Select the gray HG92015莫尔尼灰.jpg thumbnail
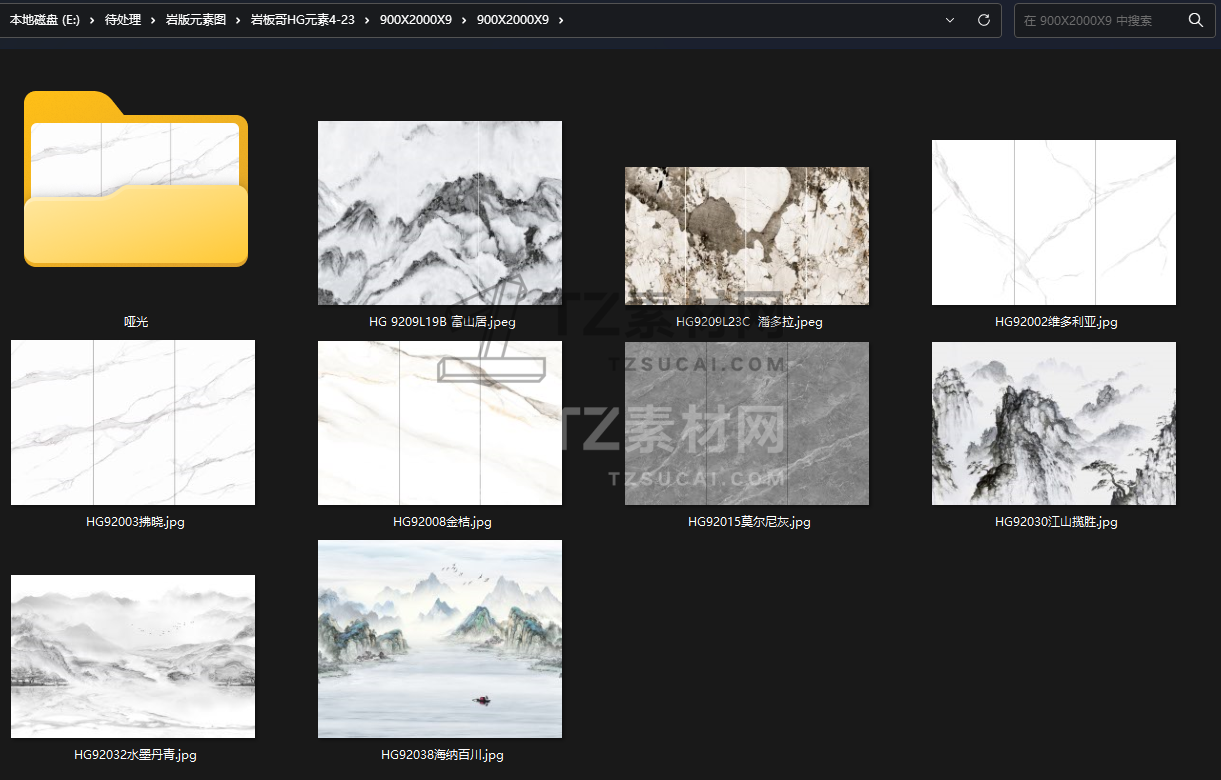This screenshot has width=1221, height=780. (x=746, y=423)
